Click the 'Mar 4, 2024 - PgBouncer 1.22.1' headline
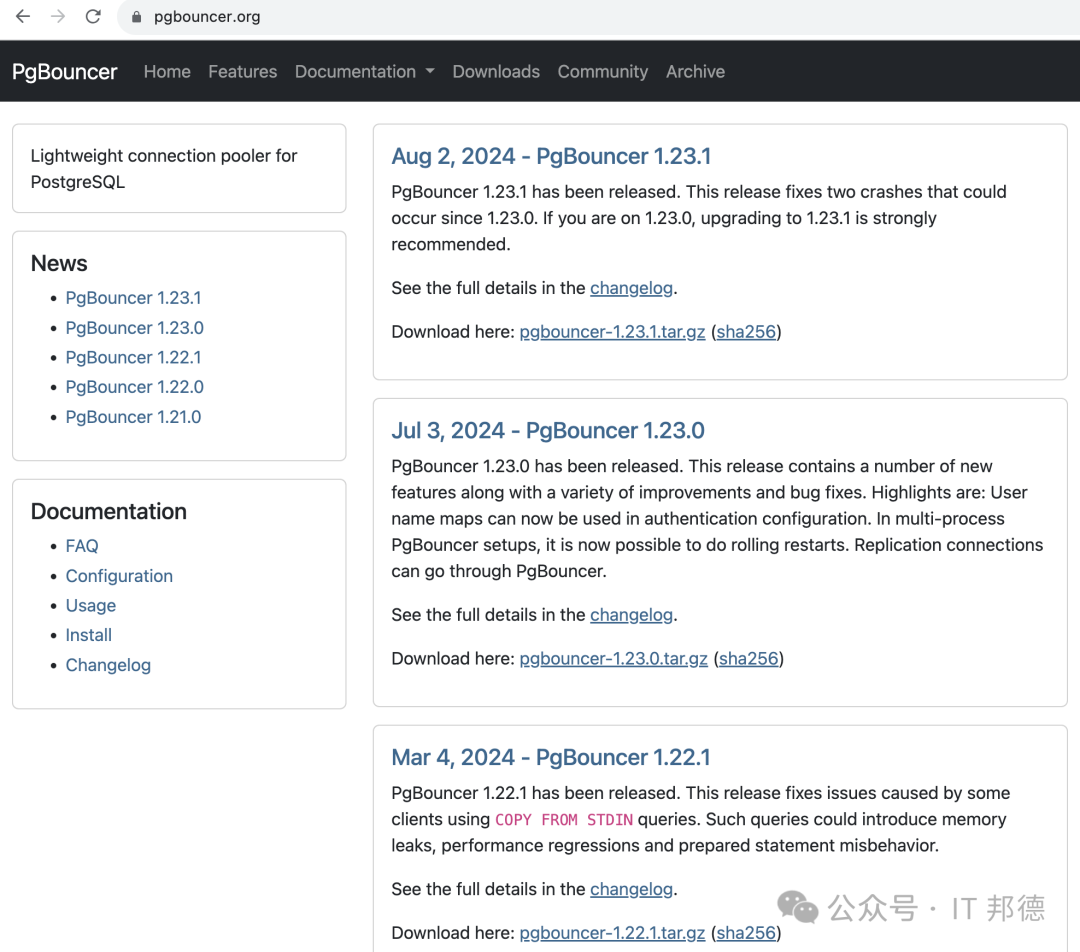This screenshot has height=952, width=1080. click(550, 758)
